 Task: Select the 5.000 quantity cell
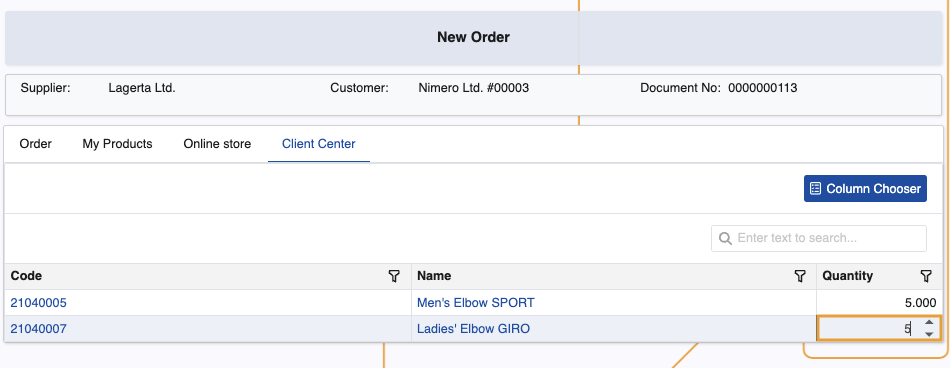879,303
